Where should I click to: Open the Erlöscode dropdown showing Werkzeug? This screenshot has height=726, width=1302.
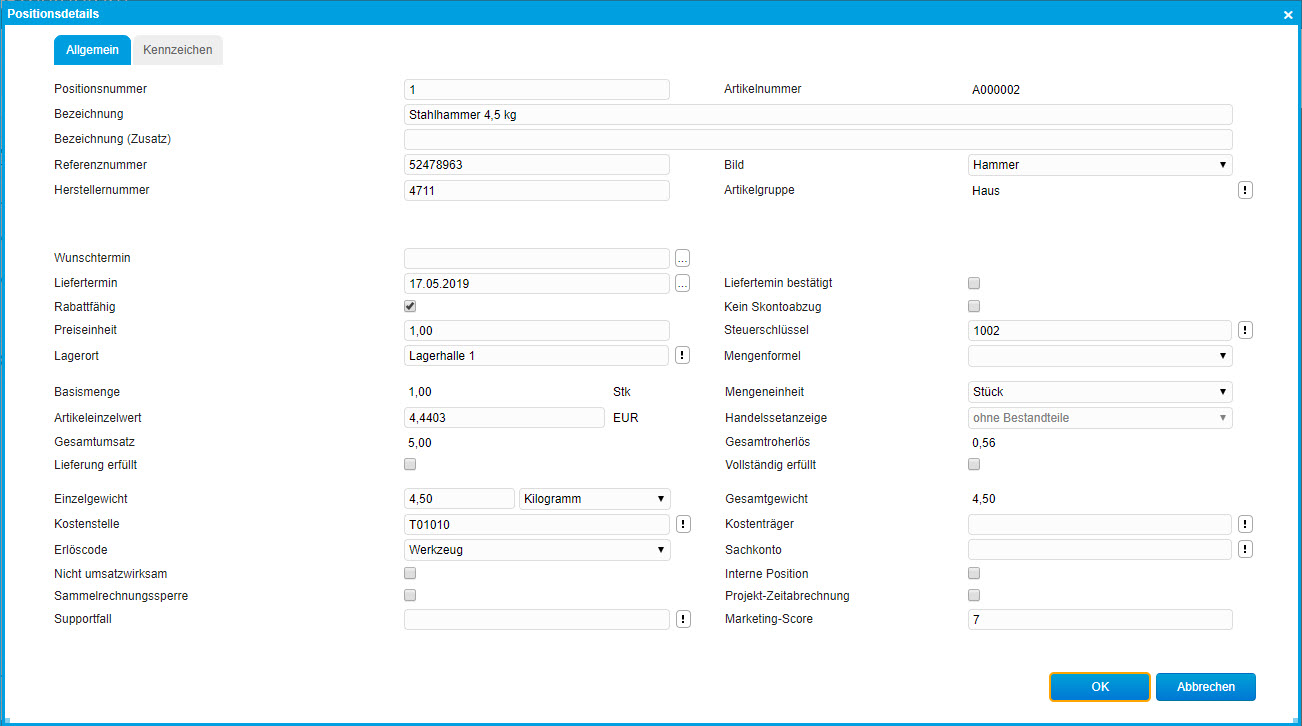[x=536, y=549]
